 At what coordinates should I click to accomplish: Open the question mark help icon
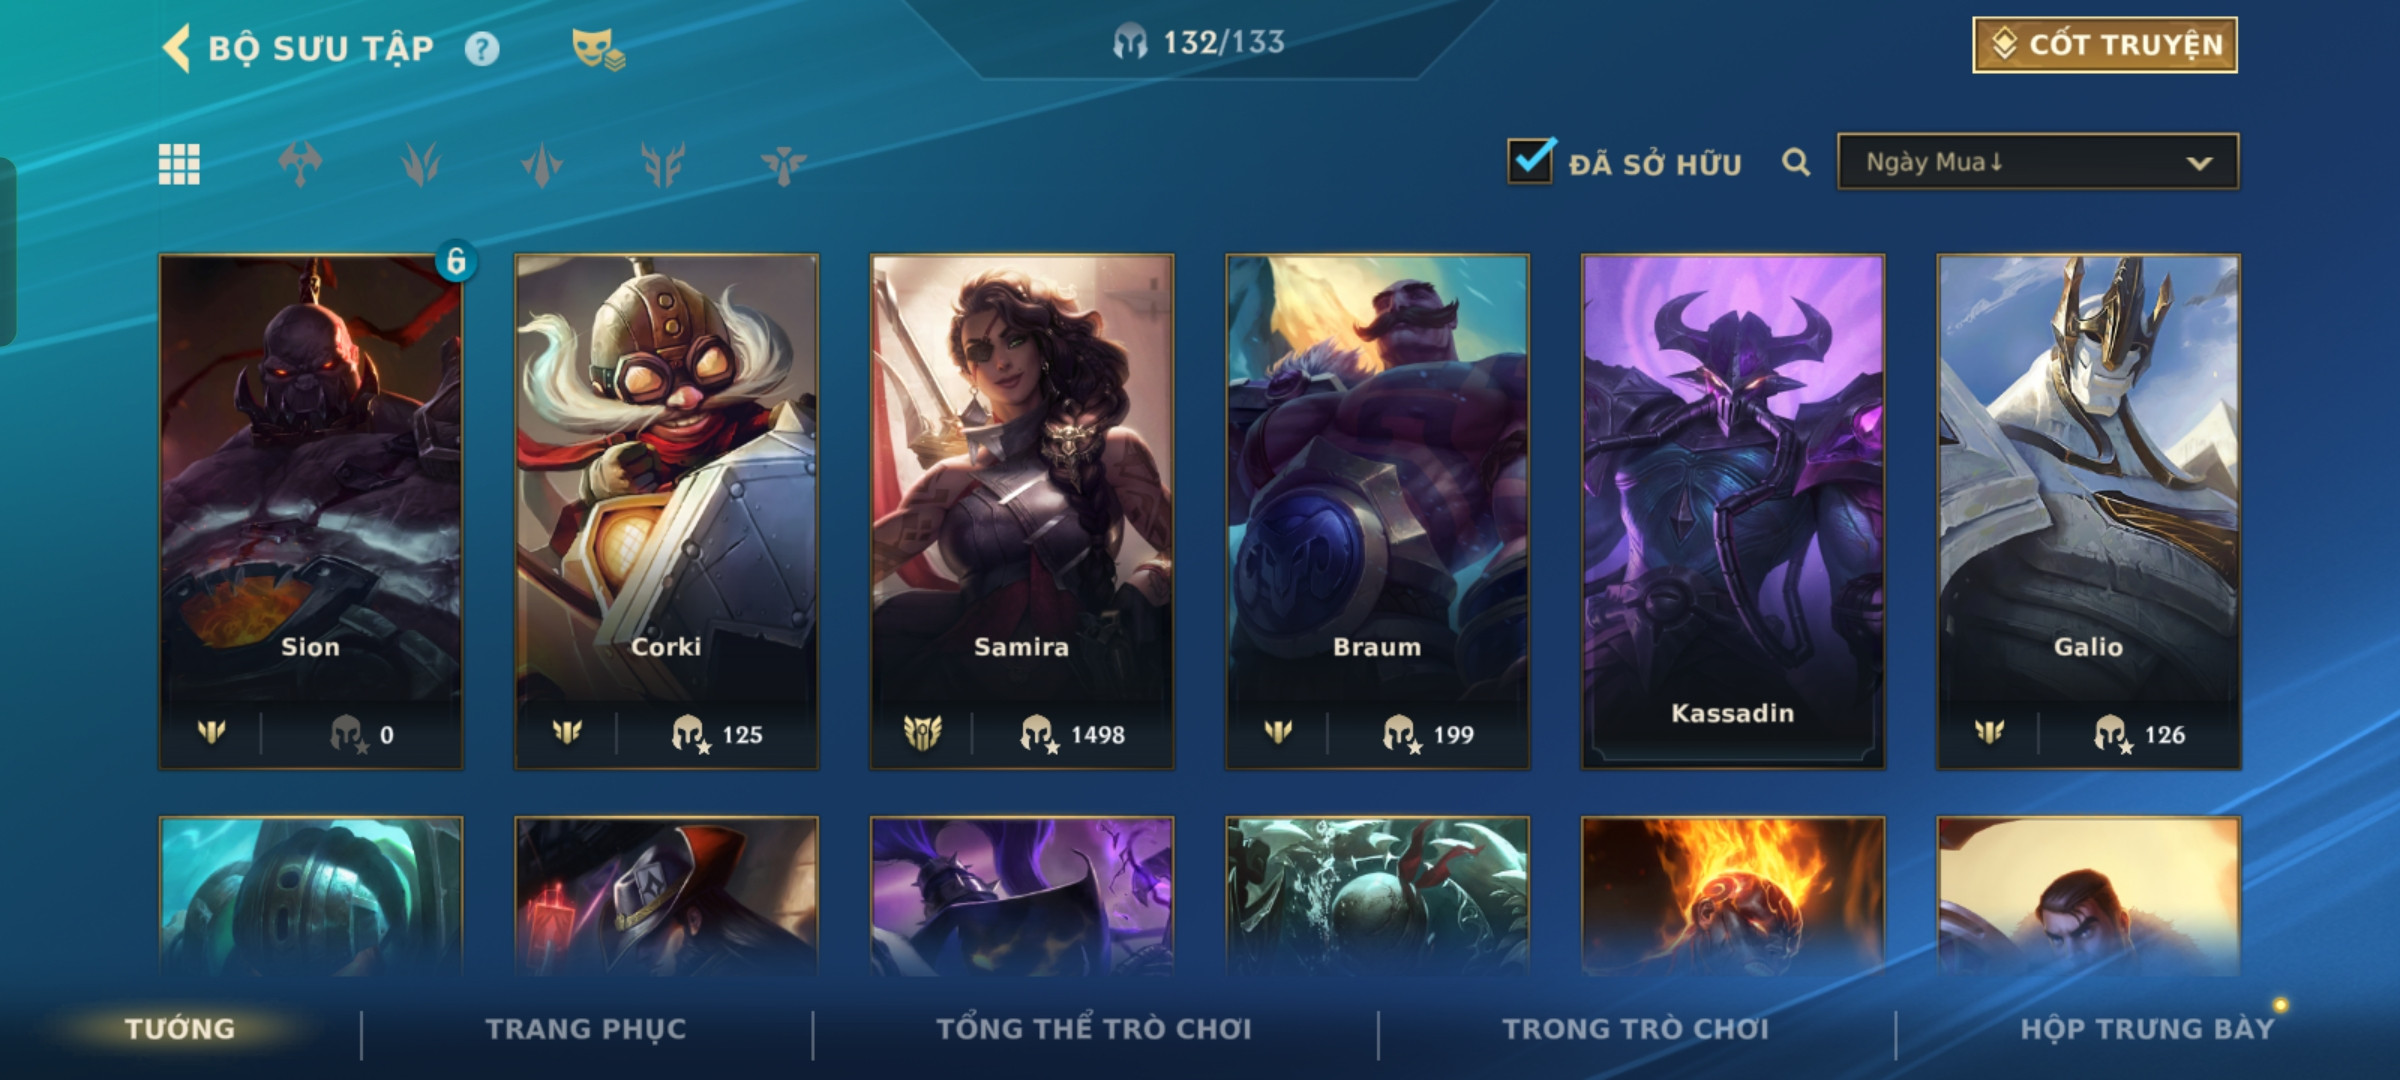482,48
